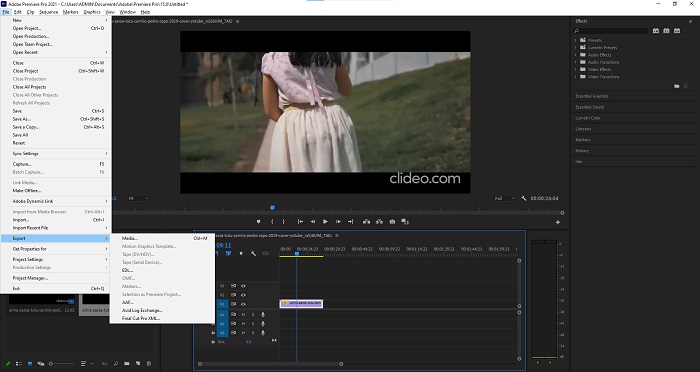Choose Avid Log Exchange... export option
Viewport: 700px width, 372px height.
142,310
